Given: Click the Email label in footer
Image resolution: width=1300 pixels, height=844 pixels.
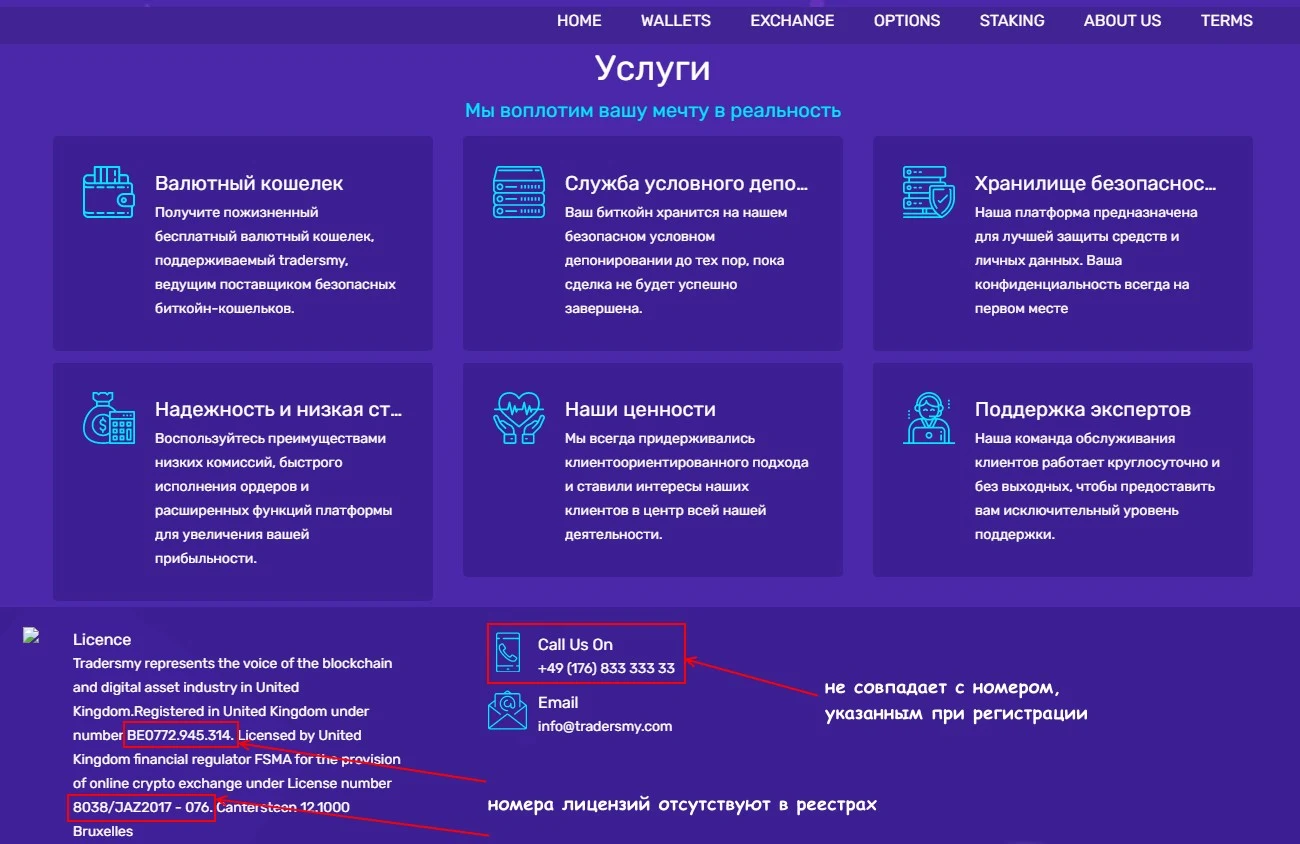Looking at the screenshot, I should pos(558,702).
